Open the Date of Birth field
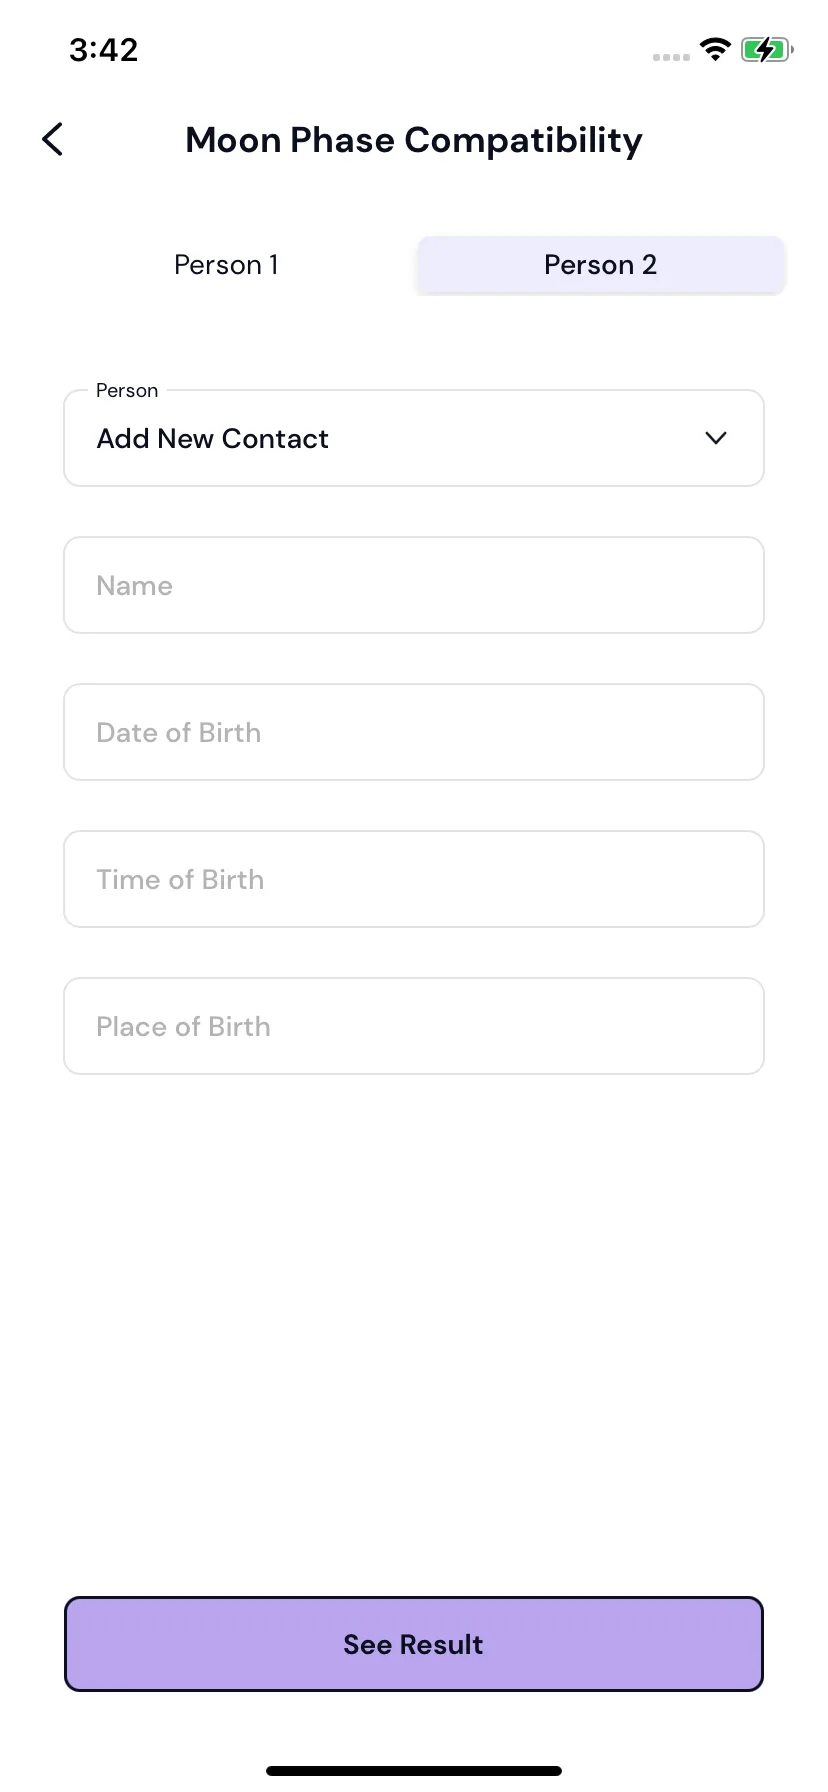The height and width of the screenshot is (1792, 828). click(414, 732)
